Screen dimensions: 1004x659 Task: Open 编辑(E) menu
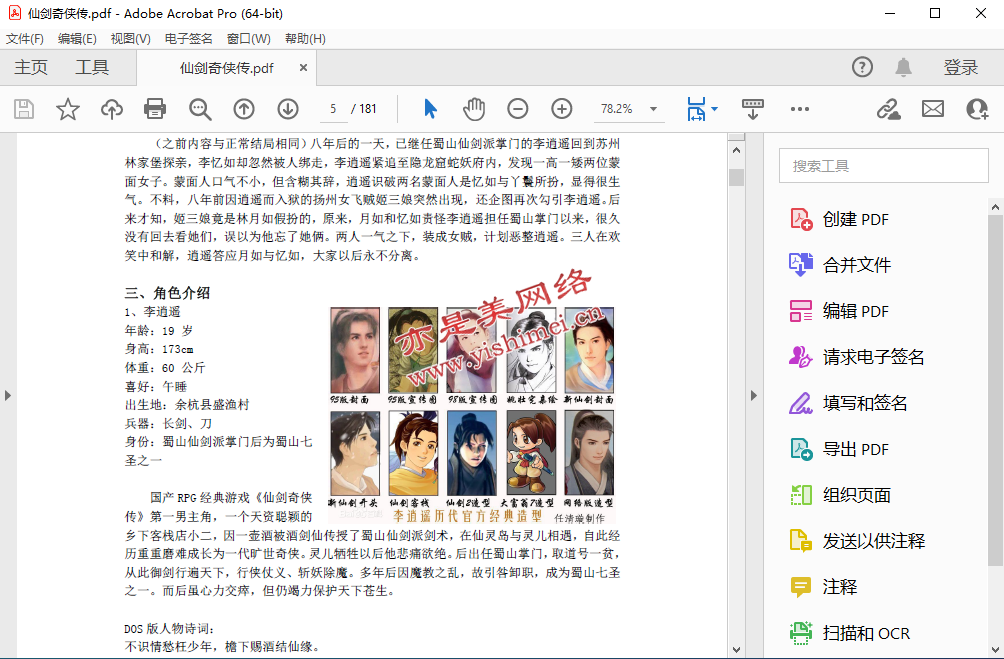(x=77, y=38)
